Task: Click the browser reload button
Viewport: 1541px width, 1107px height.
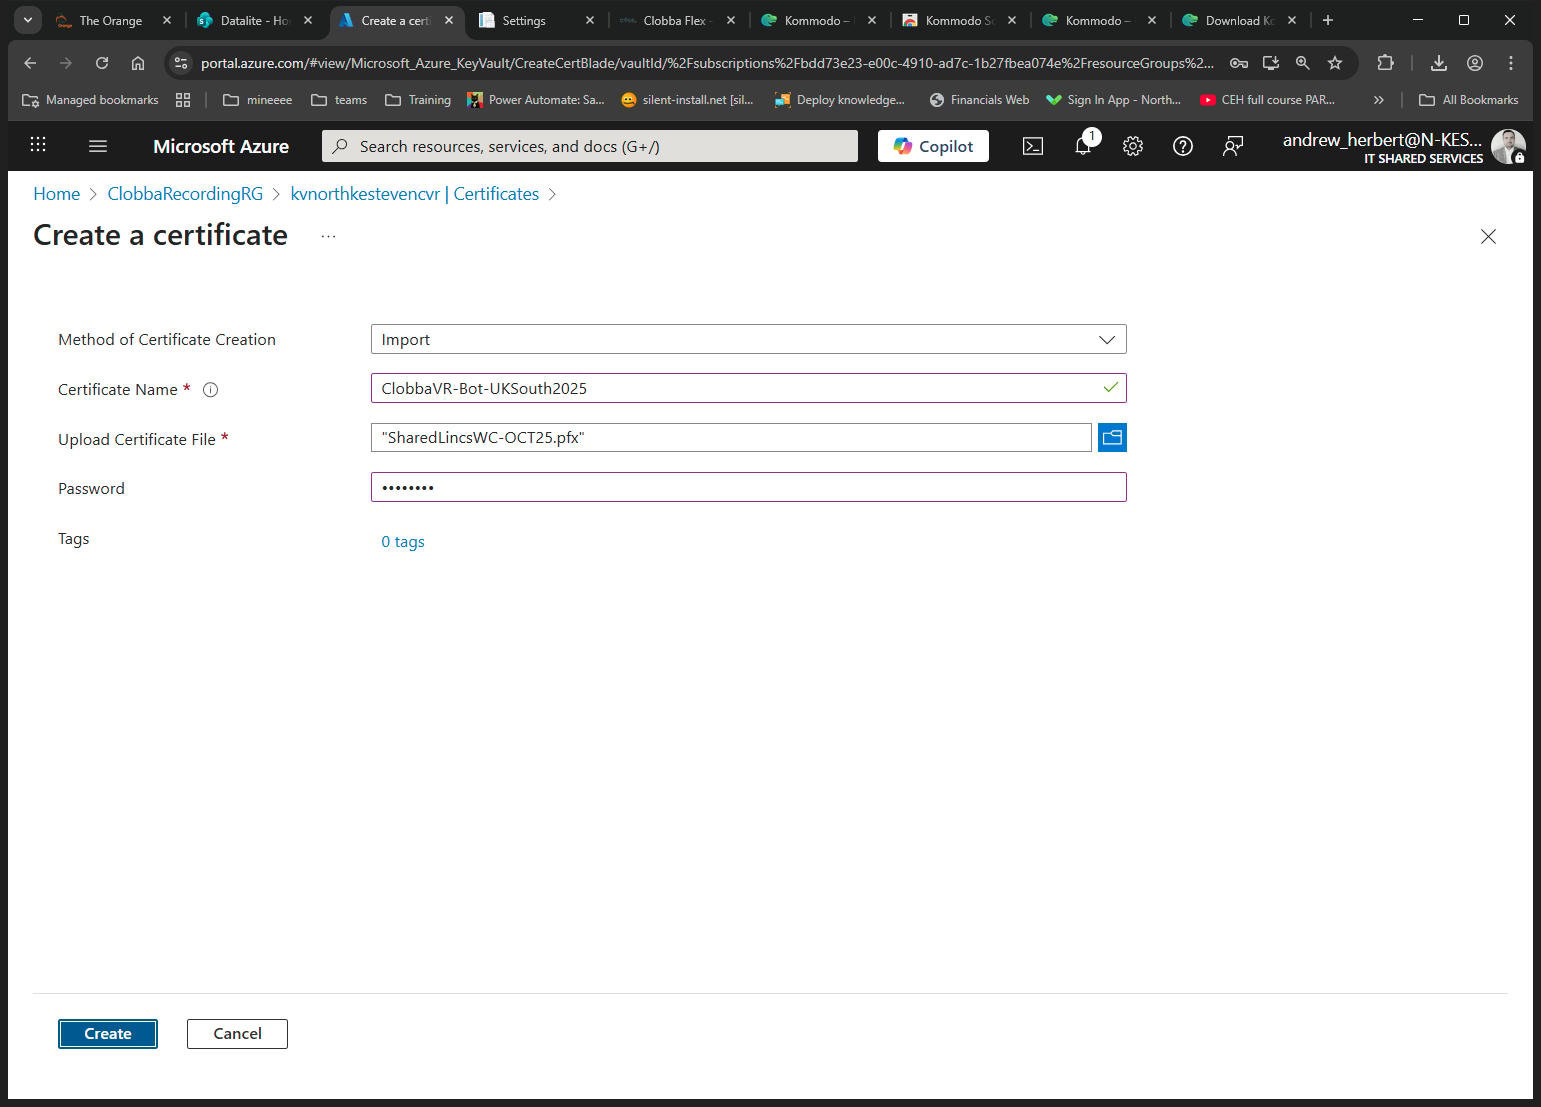Action: (x=102, y=63)
